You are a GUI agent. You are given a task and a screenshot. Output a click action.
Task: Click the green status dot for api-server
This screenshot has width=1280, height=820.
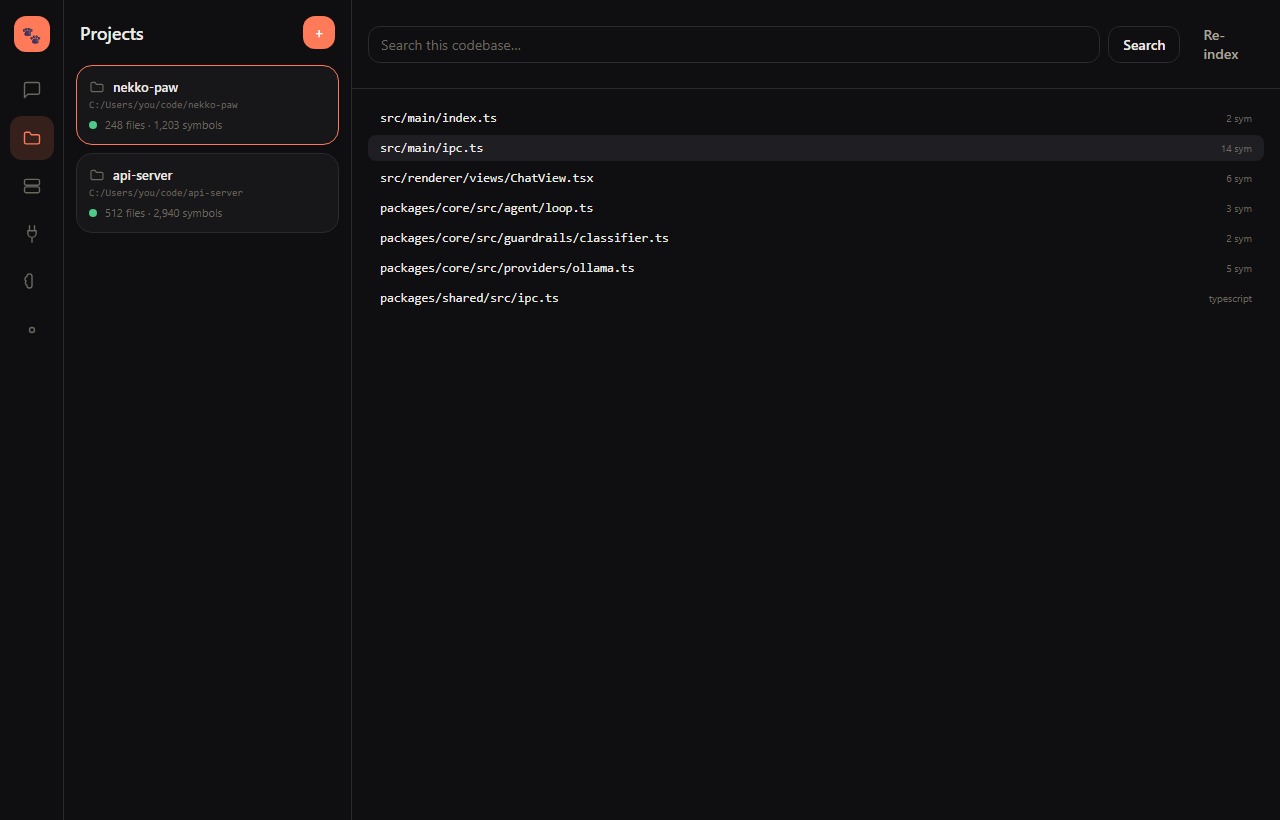(93, 213)
